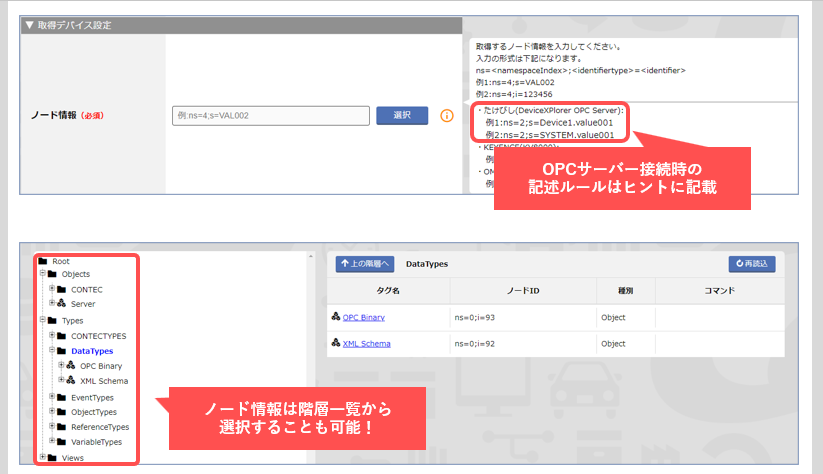This screenshot has width=823, height=474.
Task: Click the CONTEC folder icon
Action: click(62, 289)
